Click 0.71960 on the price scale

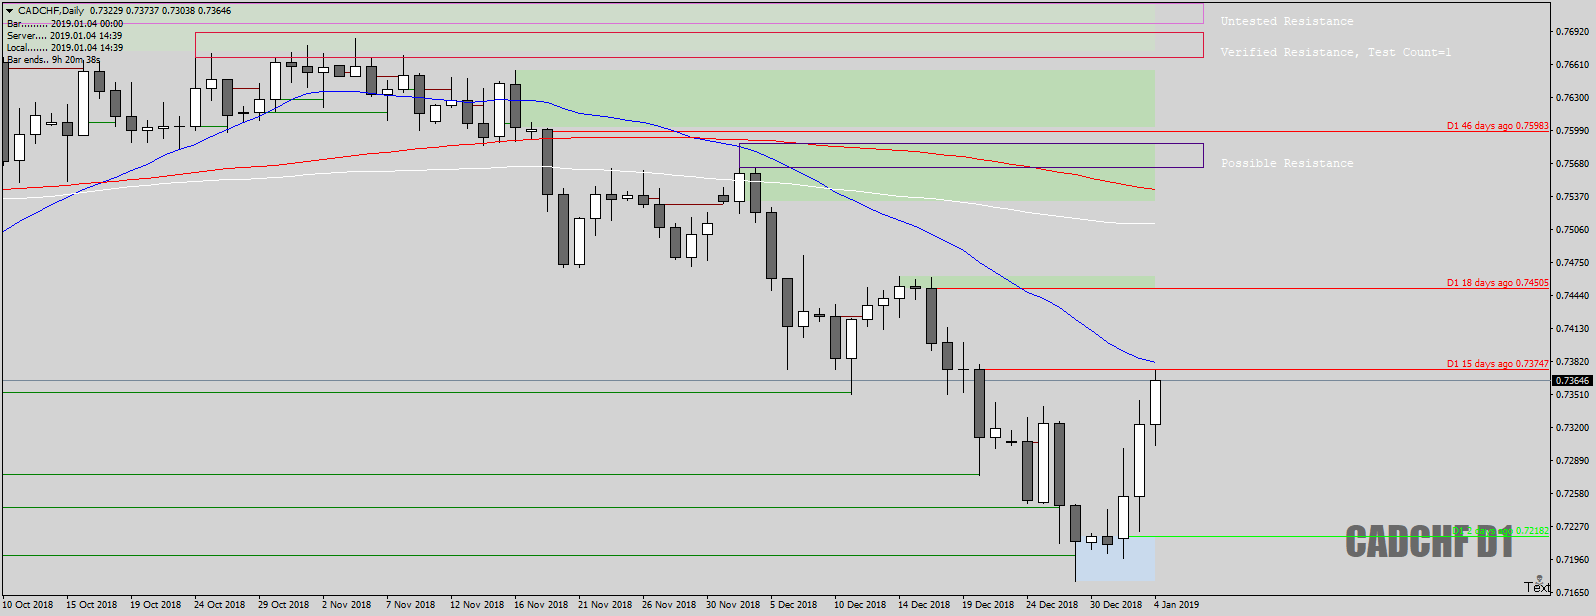click(x=1572, y=560)
